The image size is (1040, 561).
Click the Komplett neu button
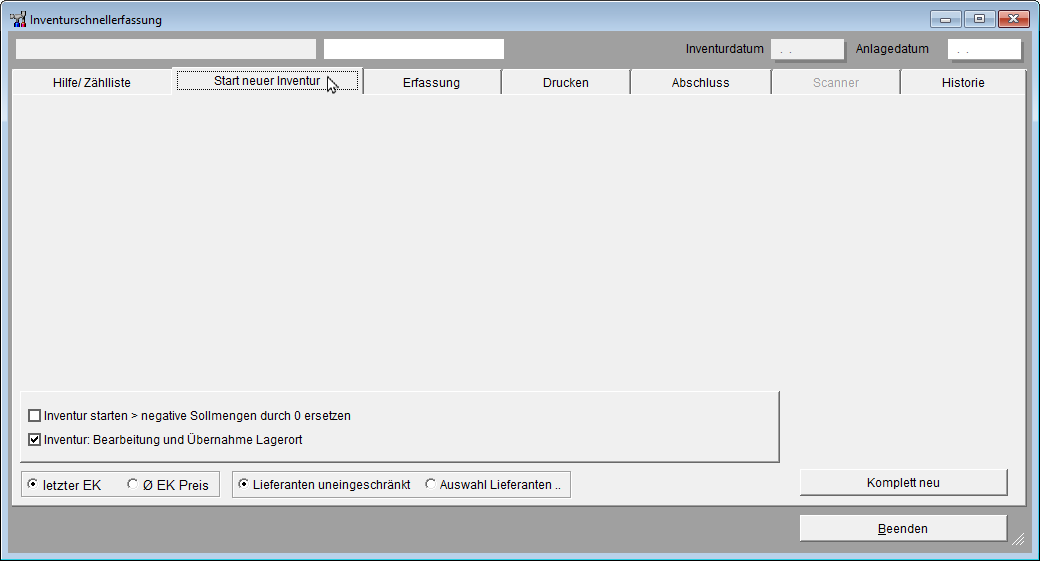click(x=903, y=483)
